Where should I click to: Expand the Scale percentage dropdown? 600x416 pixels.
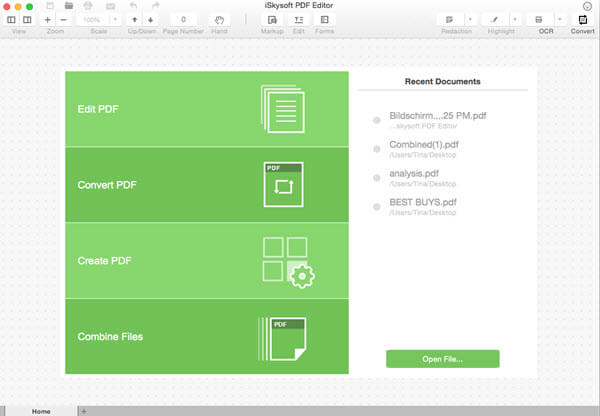coord(115,20)
